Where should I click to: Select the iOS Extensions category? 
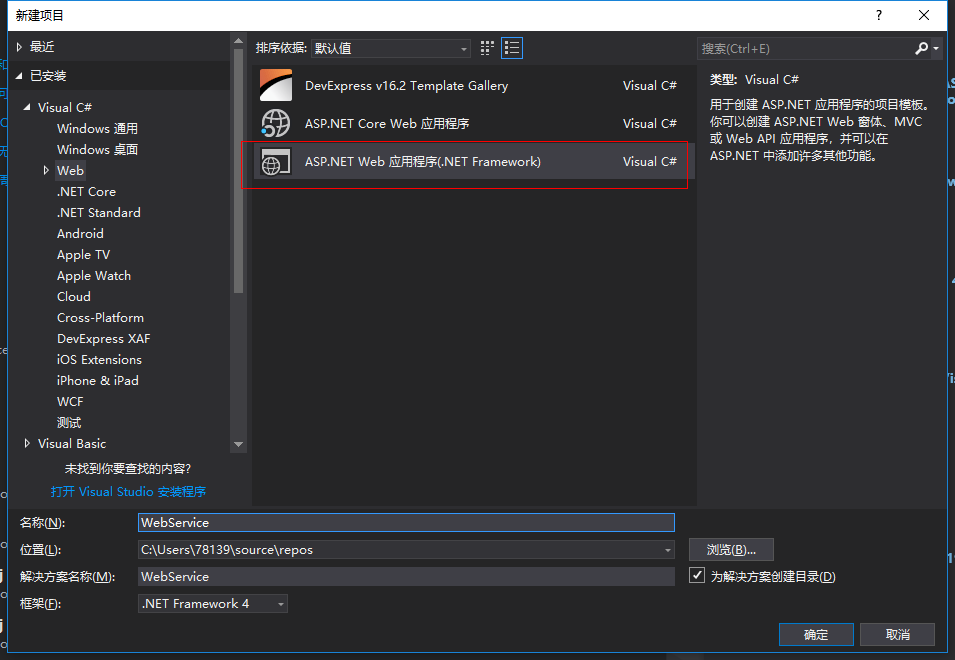pyautogui.click(x=99, y=359)
